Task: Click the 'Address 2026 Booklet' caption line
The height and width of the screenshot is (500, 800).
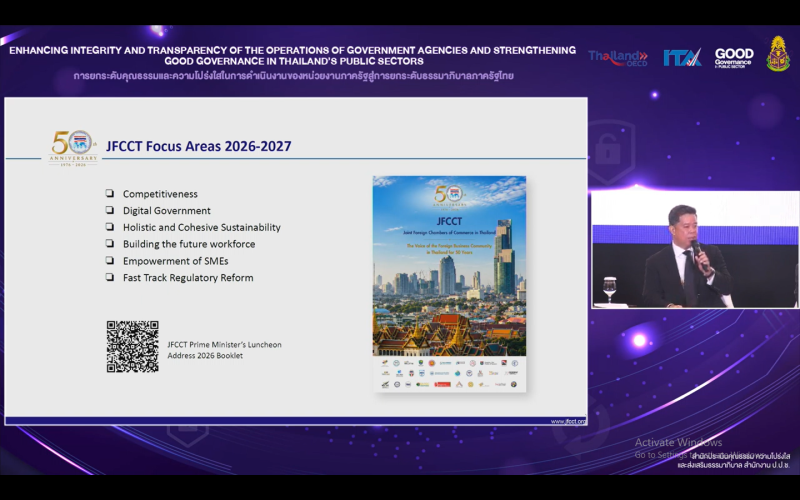Action: pyautogui.click(x=205, y=356)
